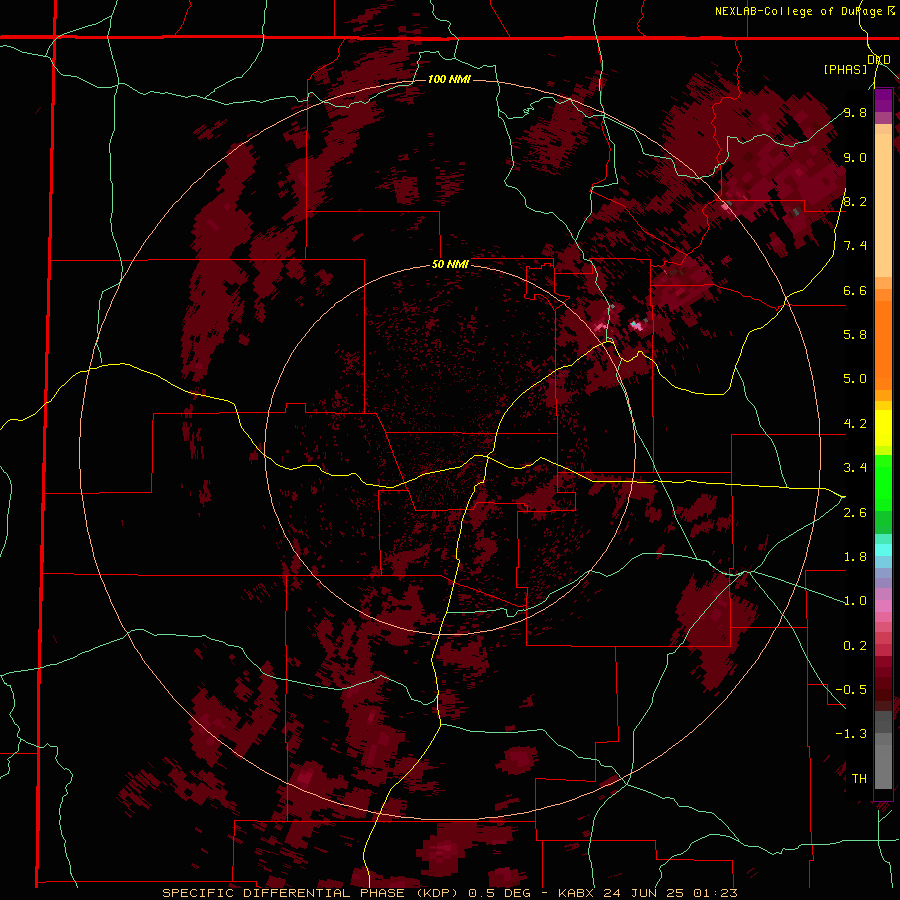The image size is (900, 900).
Task: Select the 5.8 value on the color scale
Action: pyautogui.click(x=855, y=334)
